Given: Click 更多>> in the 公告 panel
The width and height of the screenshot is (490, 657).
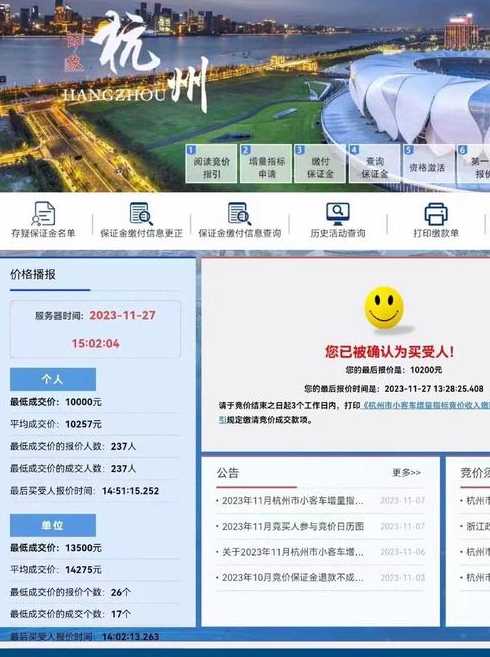Looking at the screenshot, I should pyautogui.click(x=406, y=473).
